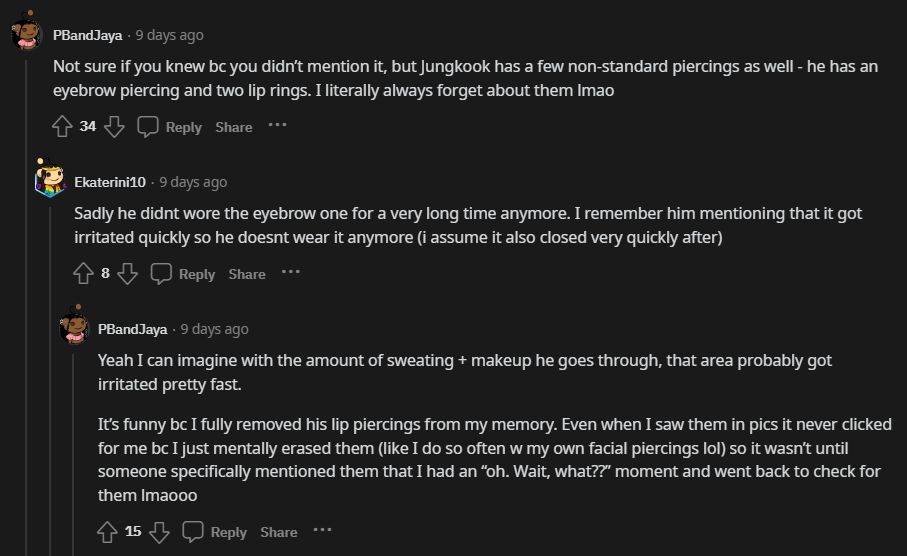Image resolution: width=907 pixels, height=556 pixels.
Task: Collapse the thread line beside Ekaterini10's reply
Action: point(50,400)
